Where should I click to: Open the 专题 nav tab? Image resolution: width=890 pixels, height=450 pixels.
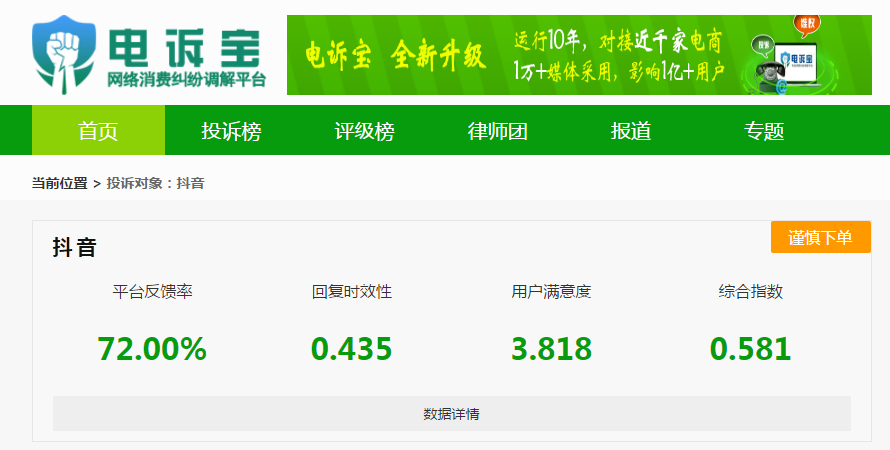click(764, 130)
